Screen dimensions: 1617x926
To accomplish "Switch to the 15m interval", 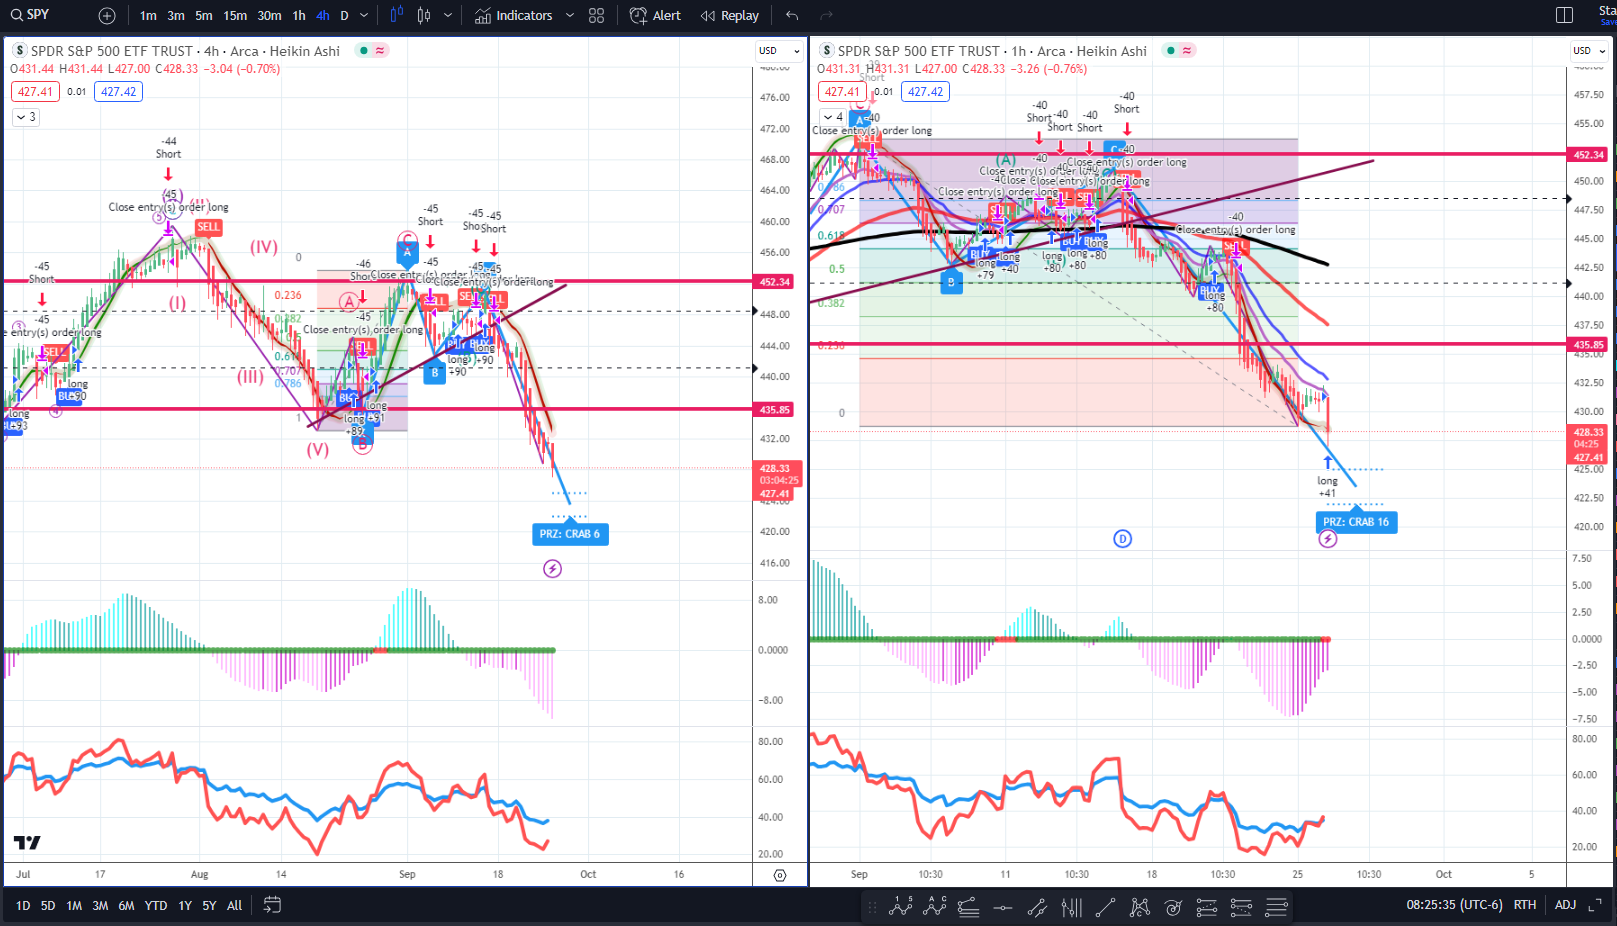I will click(x=235, y=16).
